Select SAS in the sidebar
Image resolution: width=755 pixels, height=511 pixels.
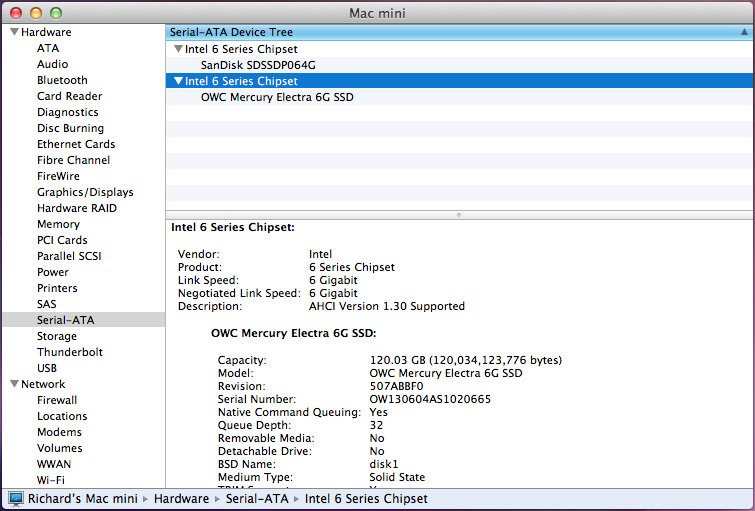47,304
